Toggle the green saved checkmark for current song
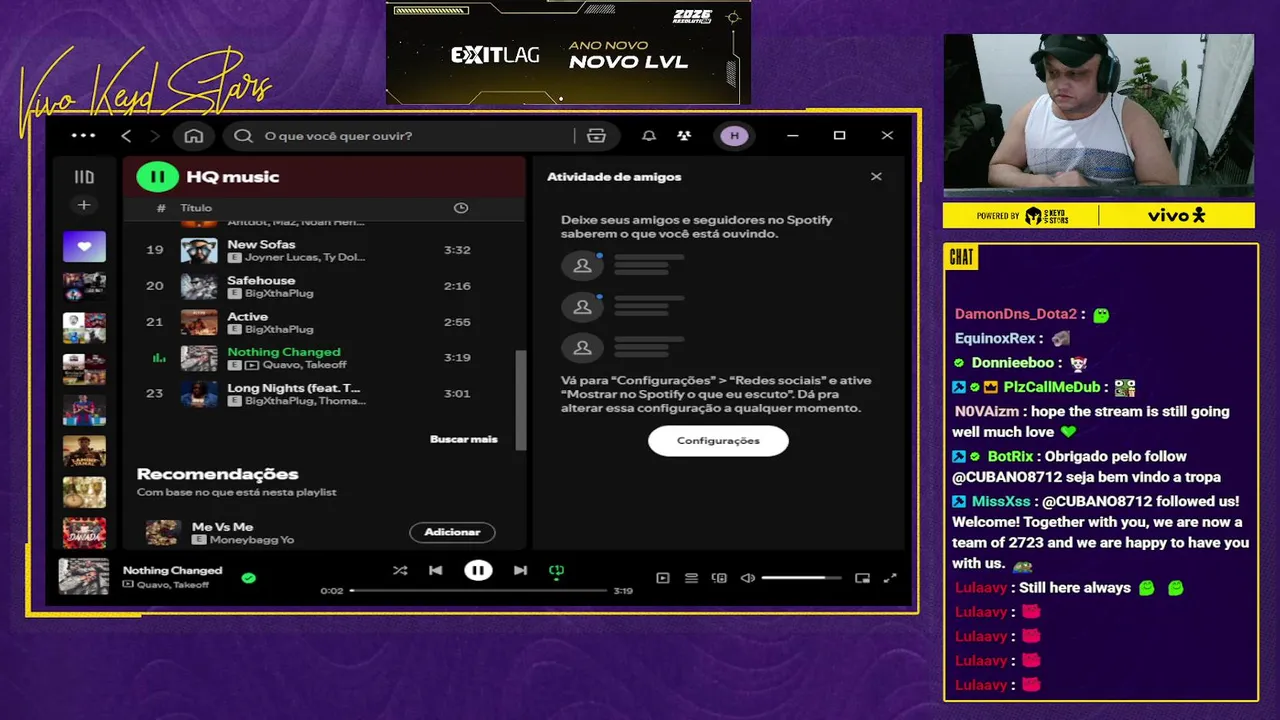This screenshot has height=720, width=1280. 248,577
